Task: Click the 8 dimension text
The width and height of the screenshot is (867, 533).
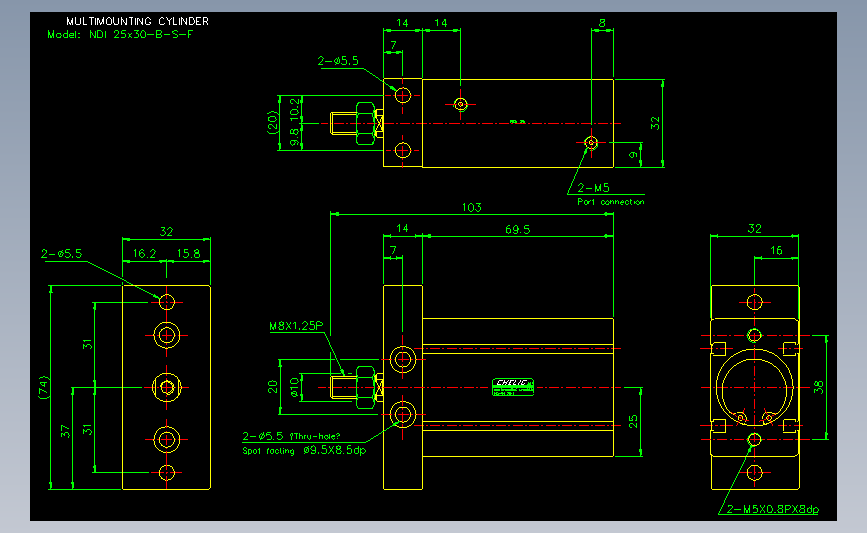Action: (602, 23)
